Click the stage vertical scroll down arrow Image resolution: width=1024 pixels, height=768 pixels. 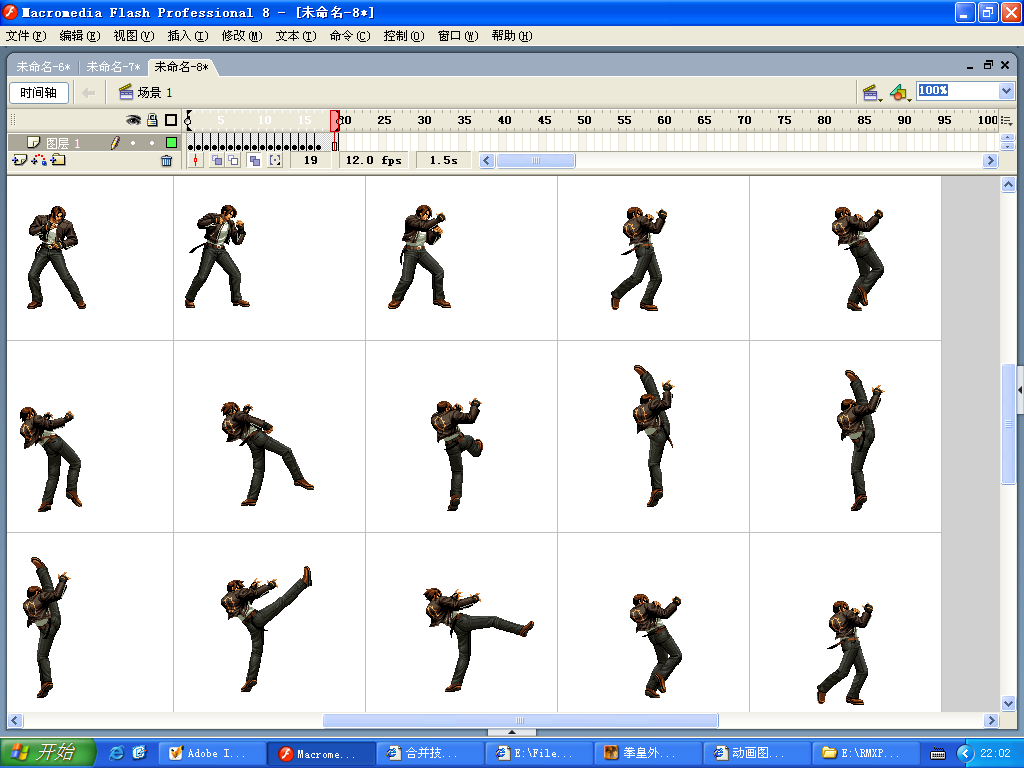pyautogui.click(x=1008, y=703)
